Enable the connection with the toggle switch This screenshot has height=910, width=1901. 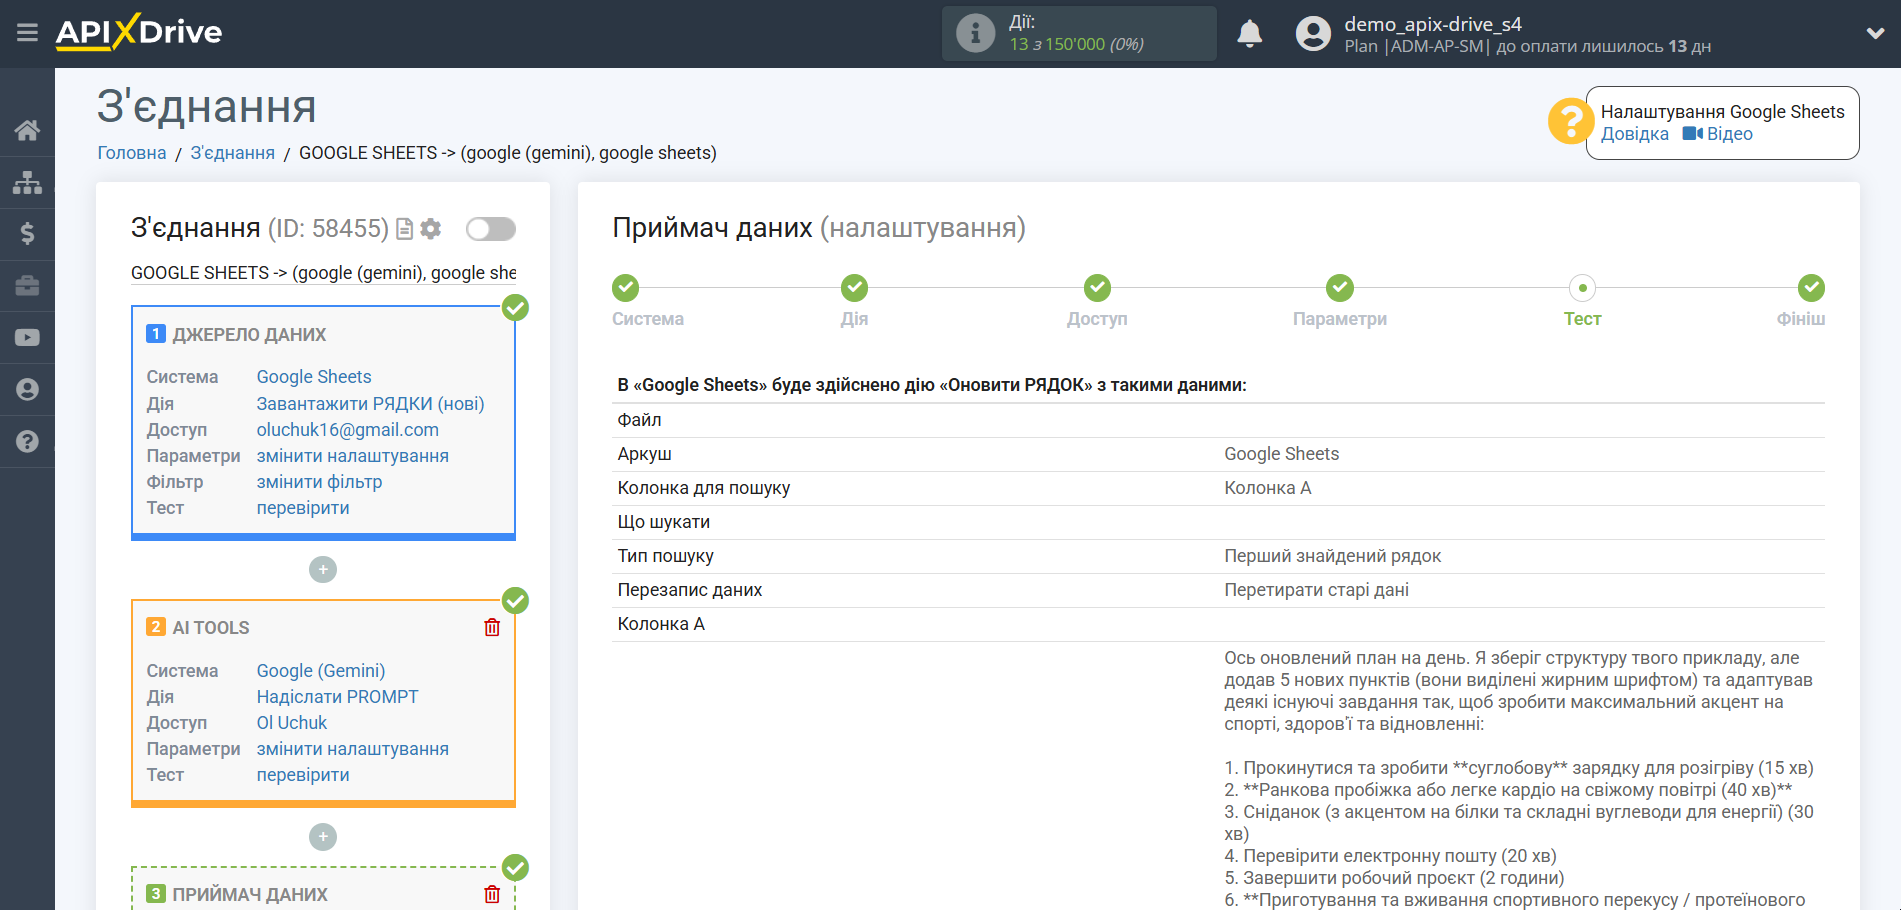(x=489, y=229)
